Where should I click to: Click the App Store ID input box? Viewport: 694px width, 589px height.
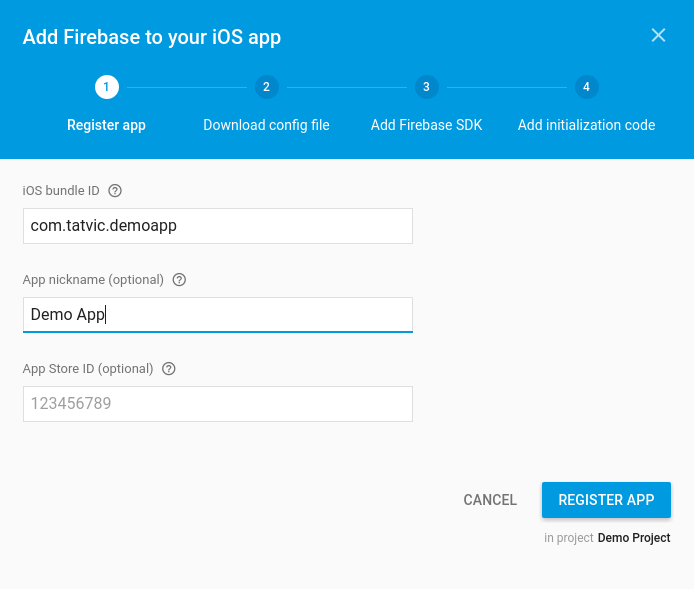pos(218,404)
